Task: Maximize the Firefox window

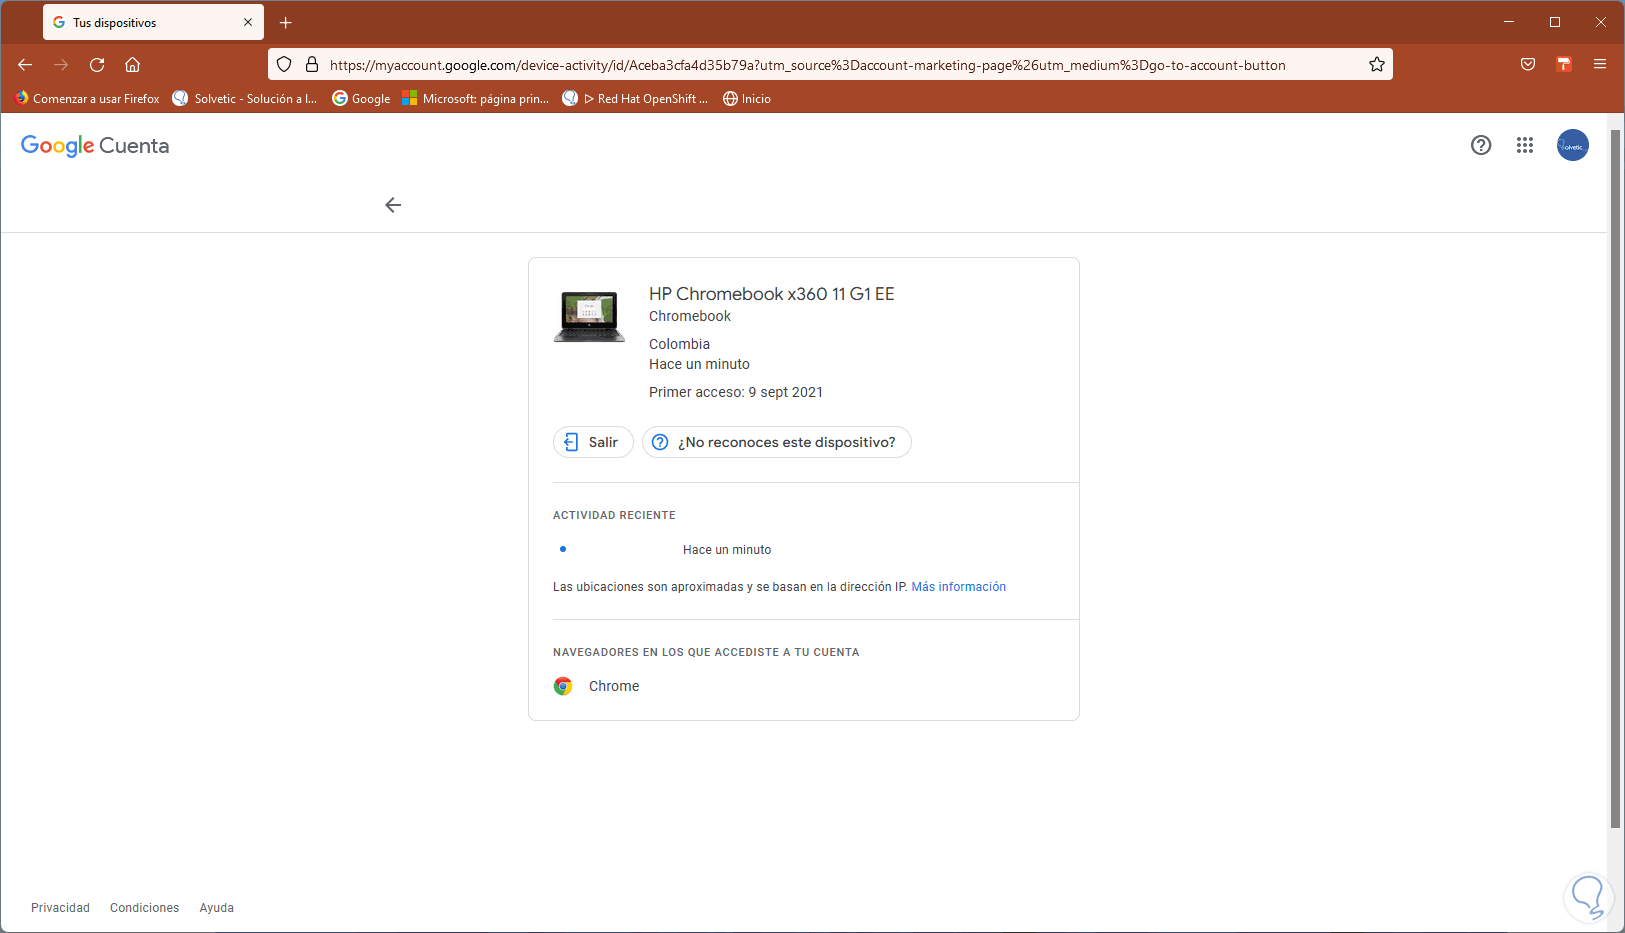Action: pyautogui.click(x=1555, y=22)
